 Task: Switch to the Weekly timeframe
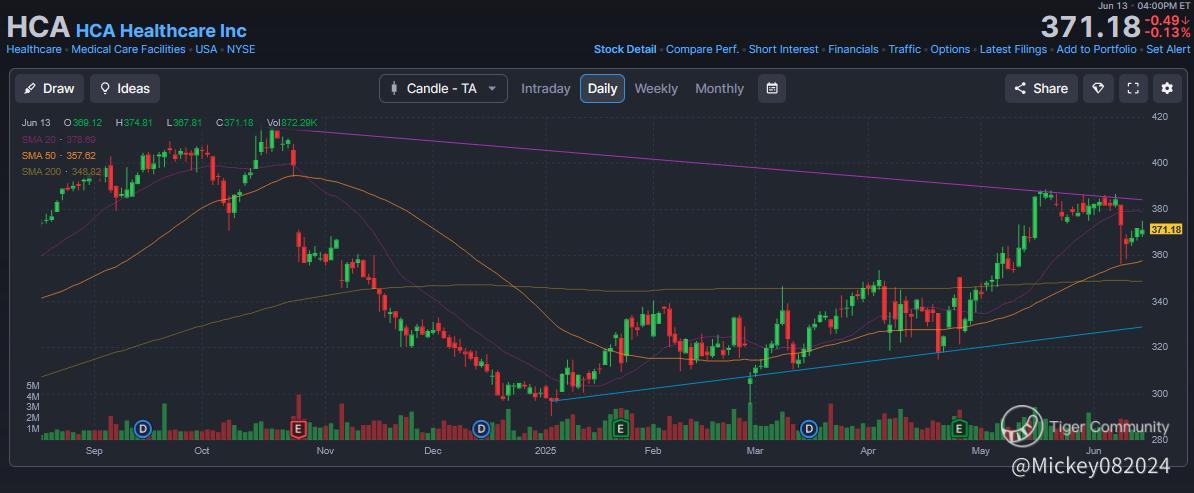coord(656,88)
